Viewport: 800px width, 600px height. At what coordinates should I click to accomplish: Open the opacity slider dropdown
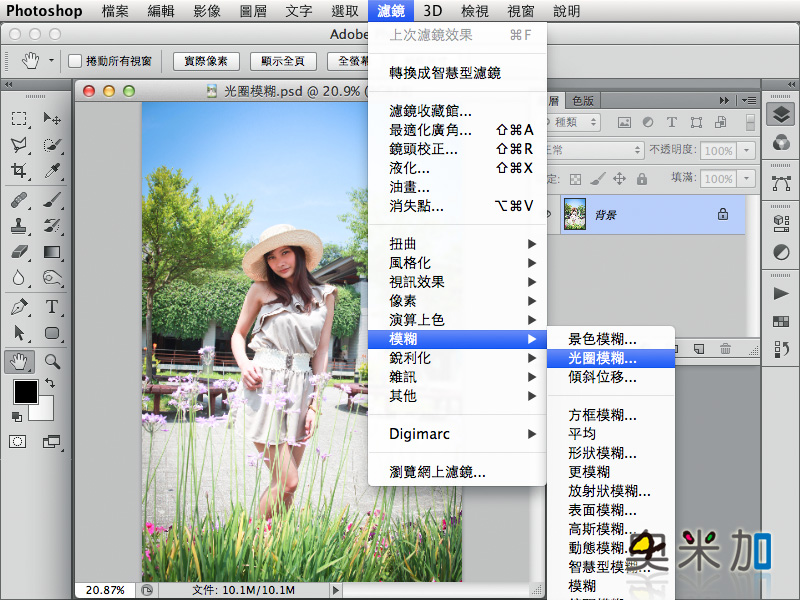pos(746,151)
